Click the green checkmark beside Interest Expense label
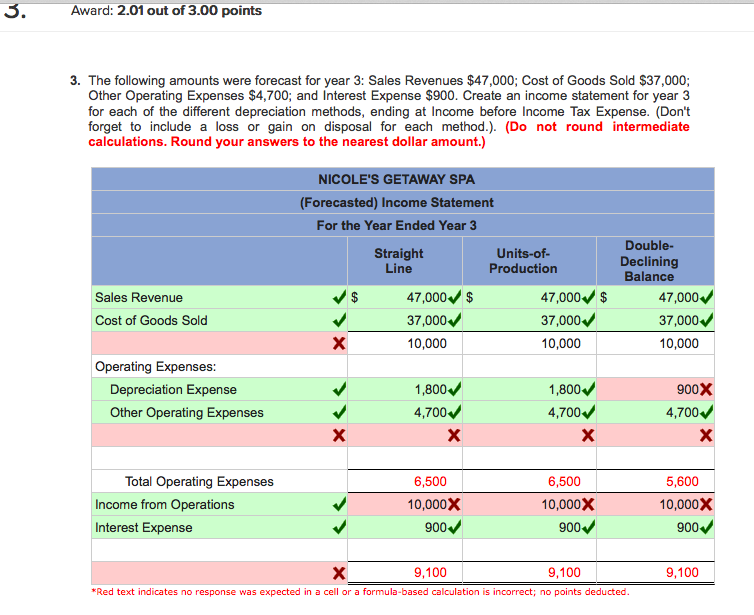 (339, 527)
